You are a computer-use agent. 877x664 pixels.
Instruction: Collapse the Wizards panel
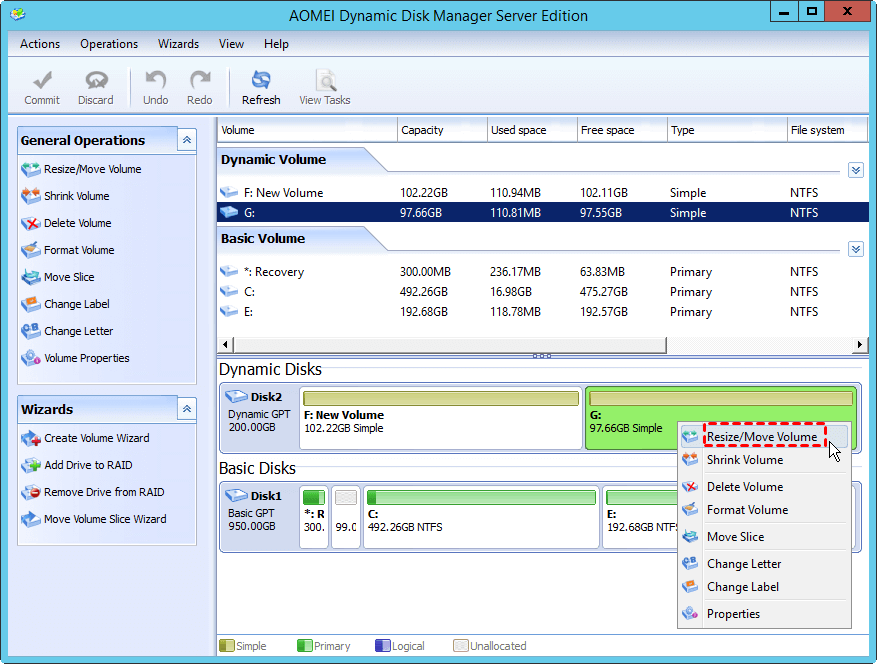tap(187, 409)
